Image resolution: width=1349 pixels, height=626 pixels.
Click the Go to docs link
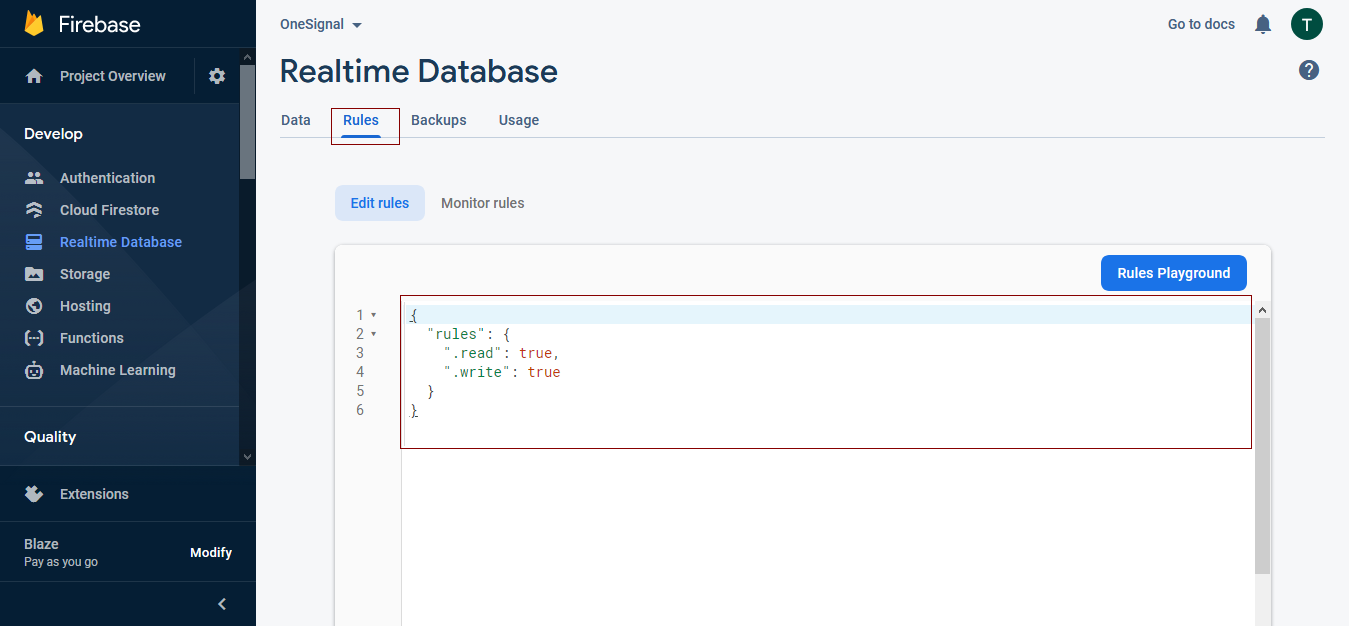click(x=1201, y=24)
